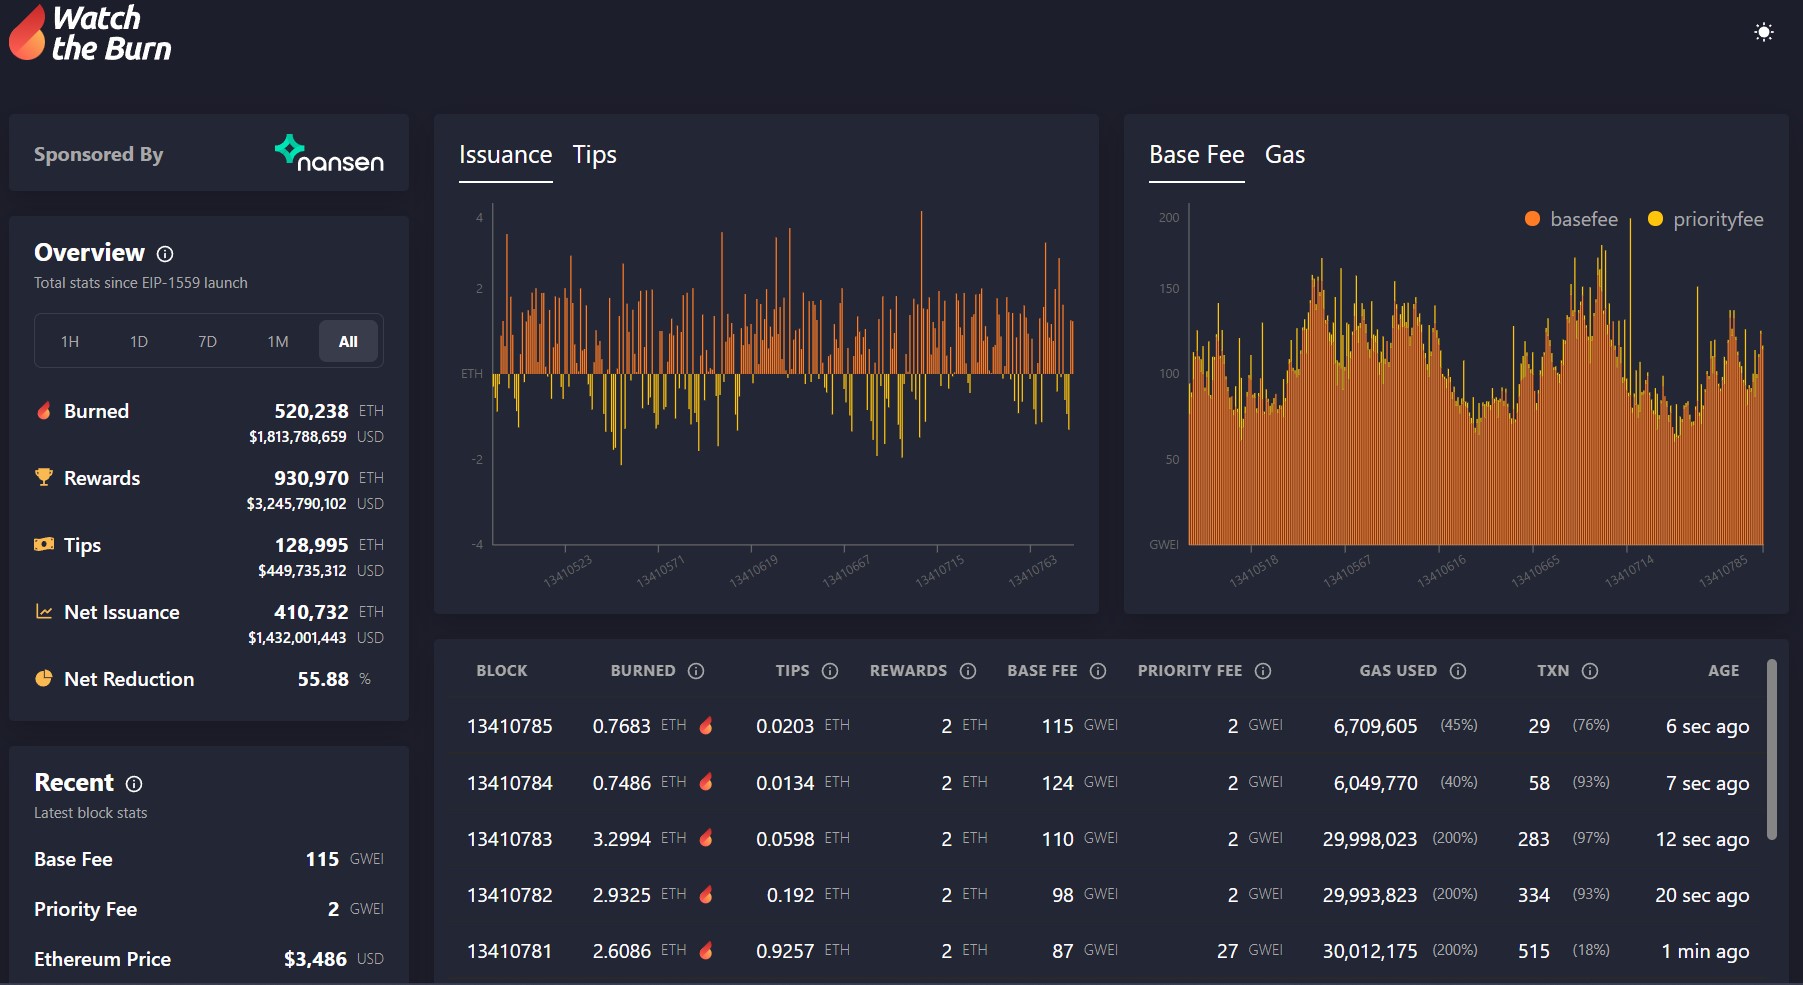1803x985 pixels.
Task: Click the GAS USED column info icon
Action: point(1458,671)
